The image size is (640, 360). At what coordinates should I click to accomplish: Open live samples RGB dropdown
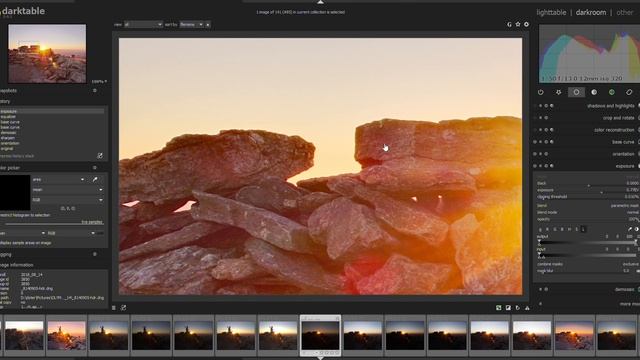(71, 233)
